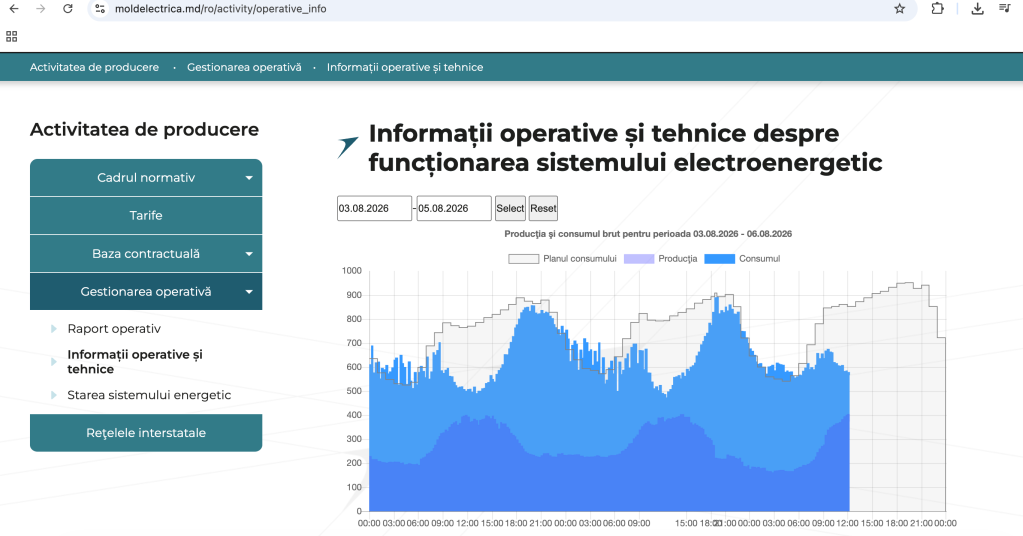Expand Cadrul normativ dropdown arrow
1023x536 pixels.
point(249,178)
